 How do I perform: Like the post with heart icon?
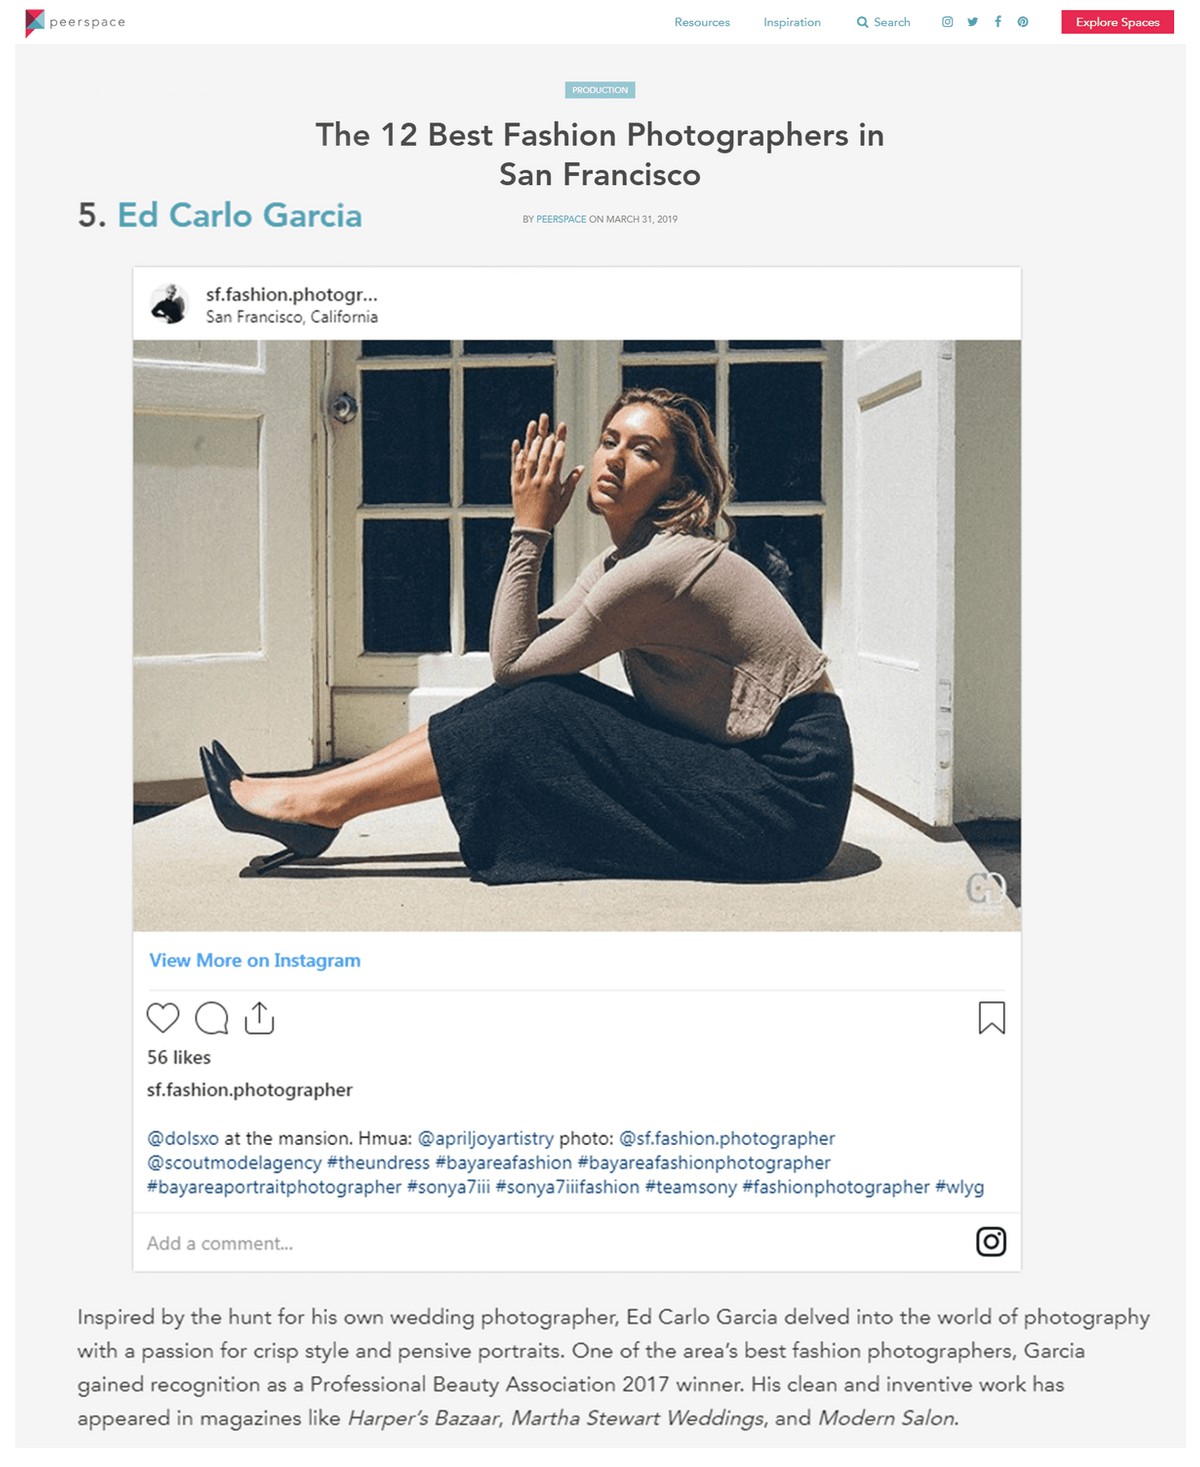coord(163,1018)
